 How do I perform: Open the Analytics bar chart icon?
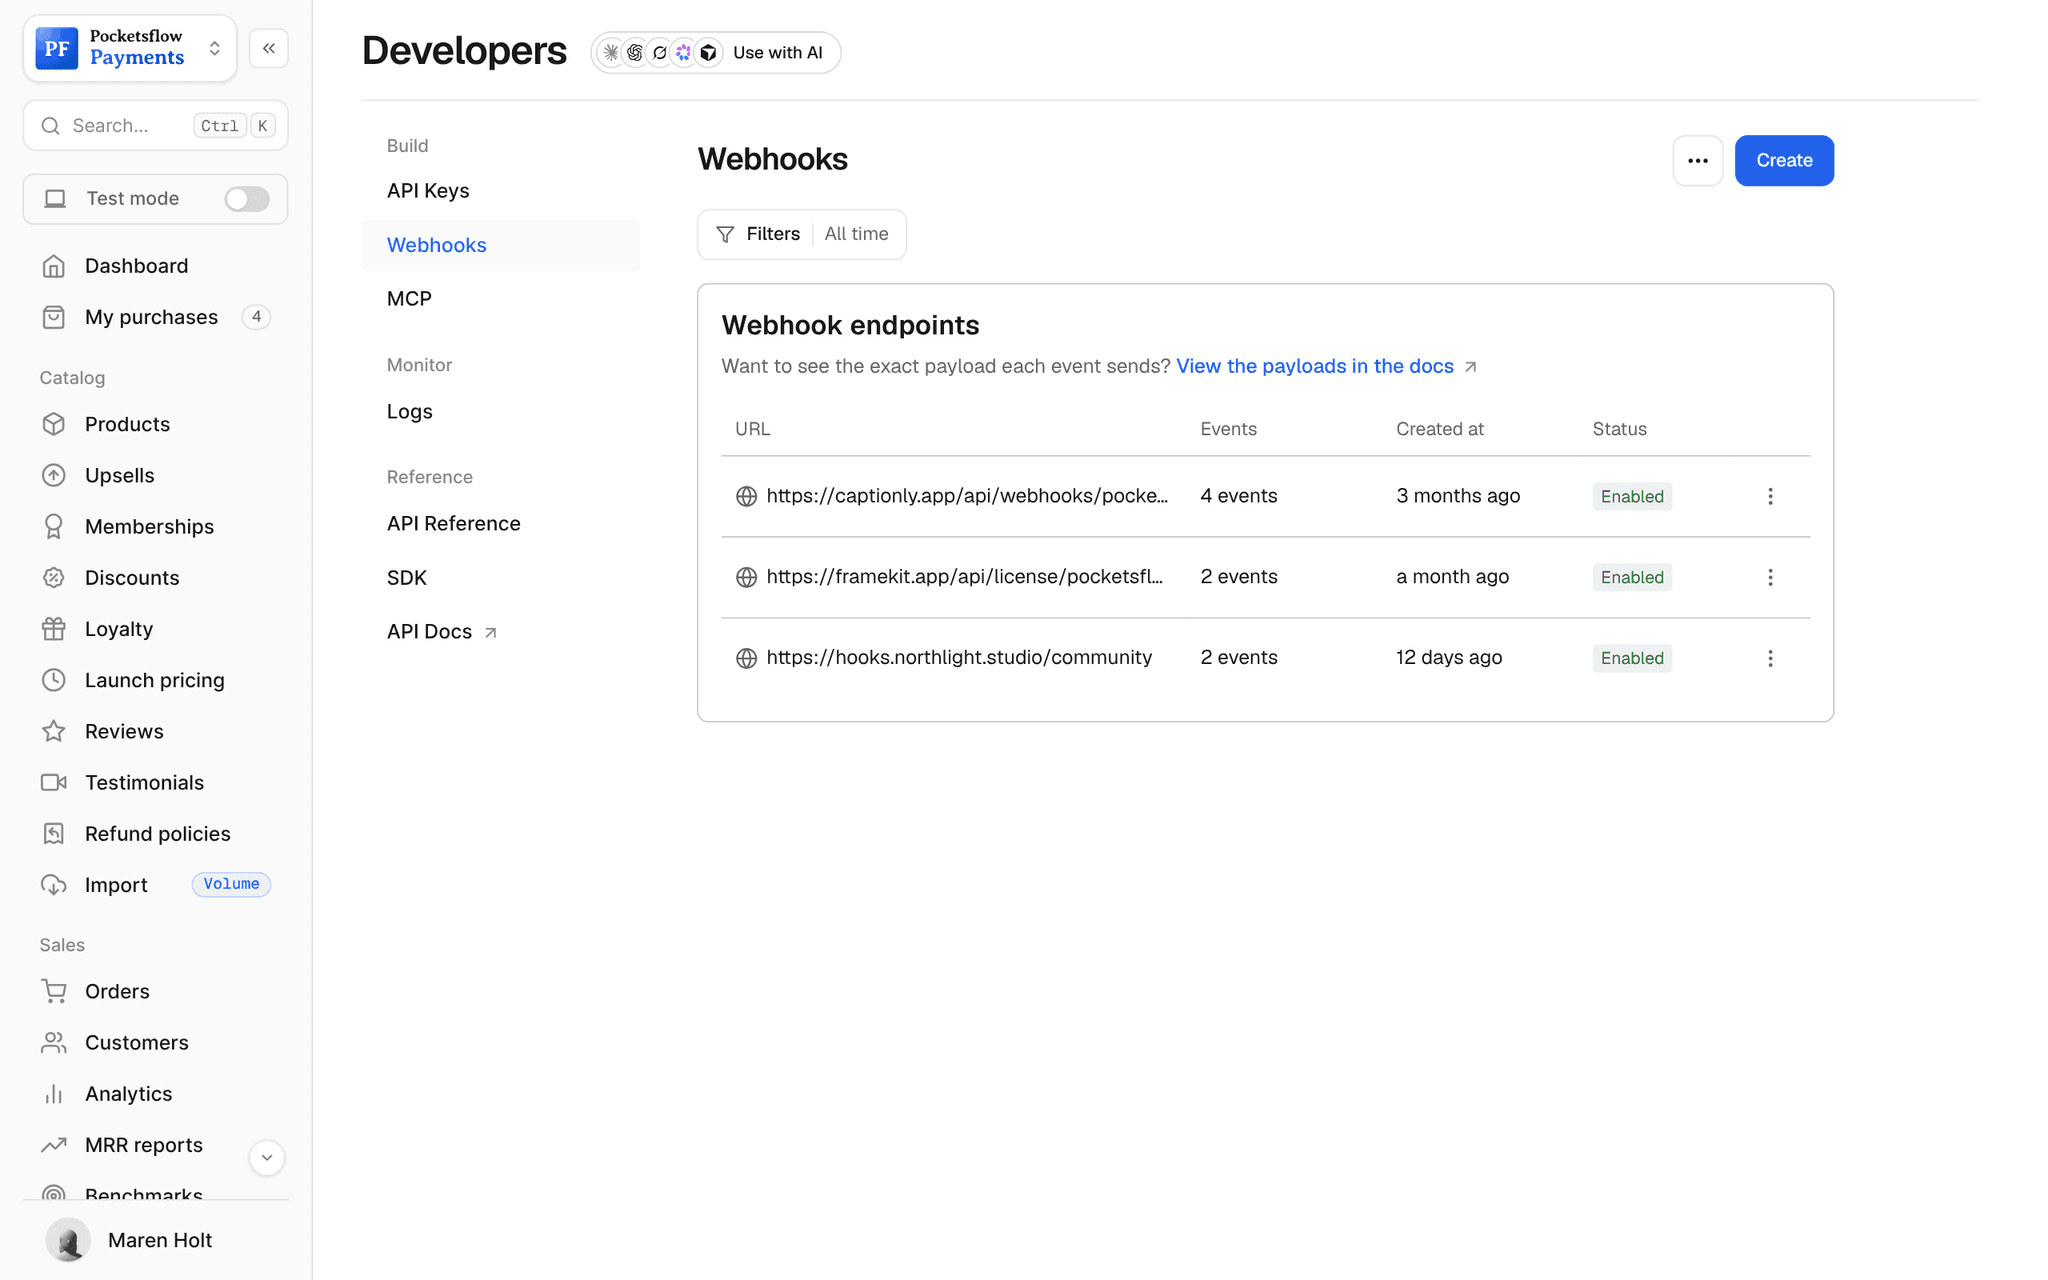pos(54,1094)
